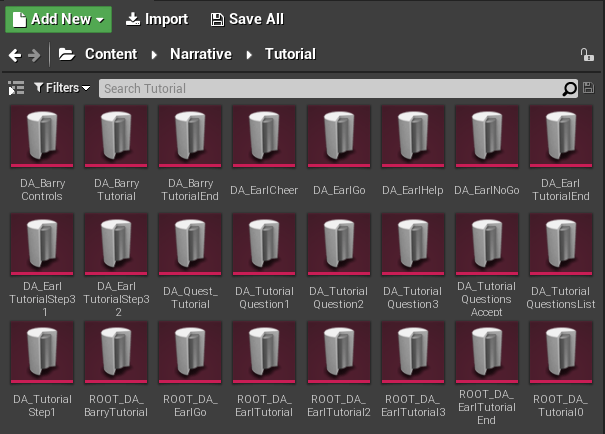This screenshot has height=434, width=605.
Task: Click the search magnifier icon
Action: (x=570, y=89)
